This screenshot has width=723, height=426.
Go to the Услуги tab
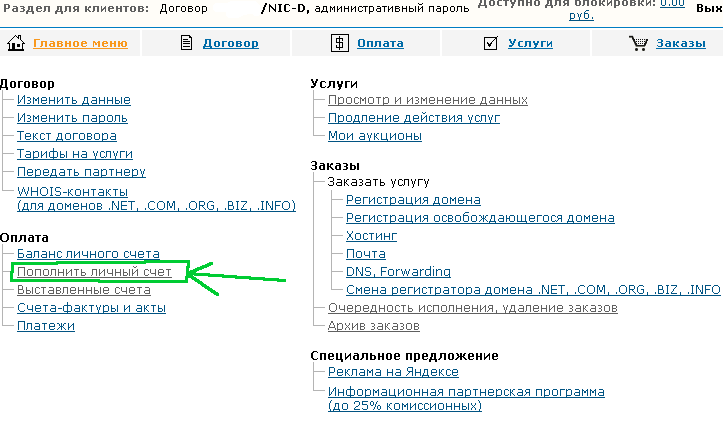tap(531, 44)
